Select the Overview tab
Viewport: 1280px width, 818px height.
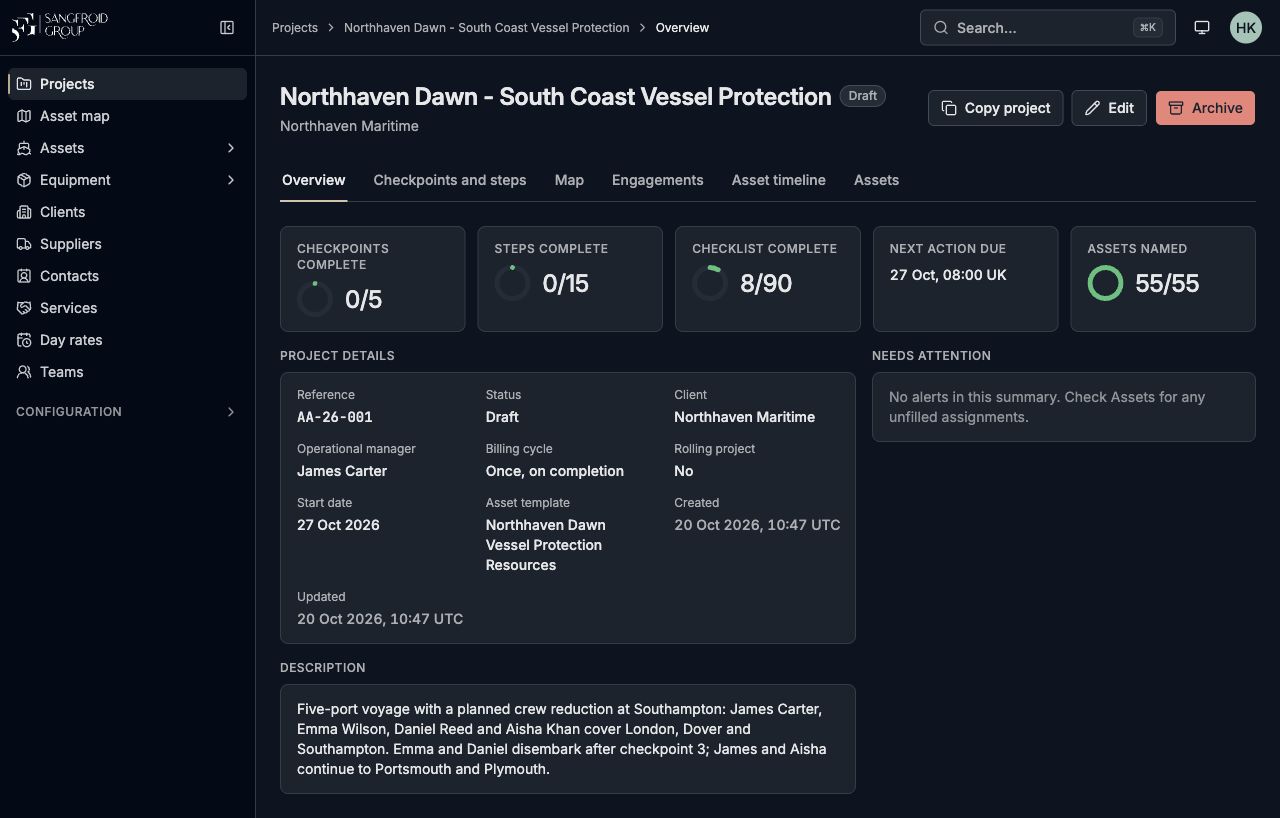pyautogui.click(x=314, y=180)
